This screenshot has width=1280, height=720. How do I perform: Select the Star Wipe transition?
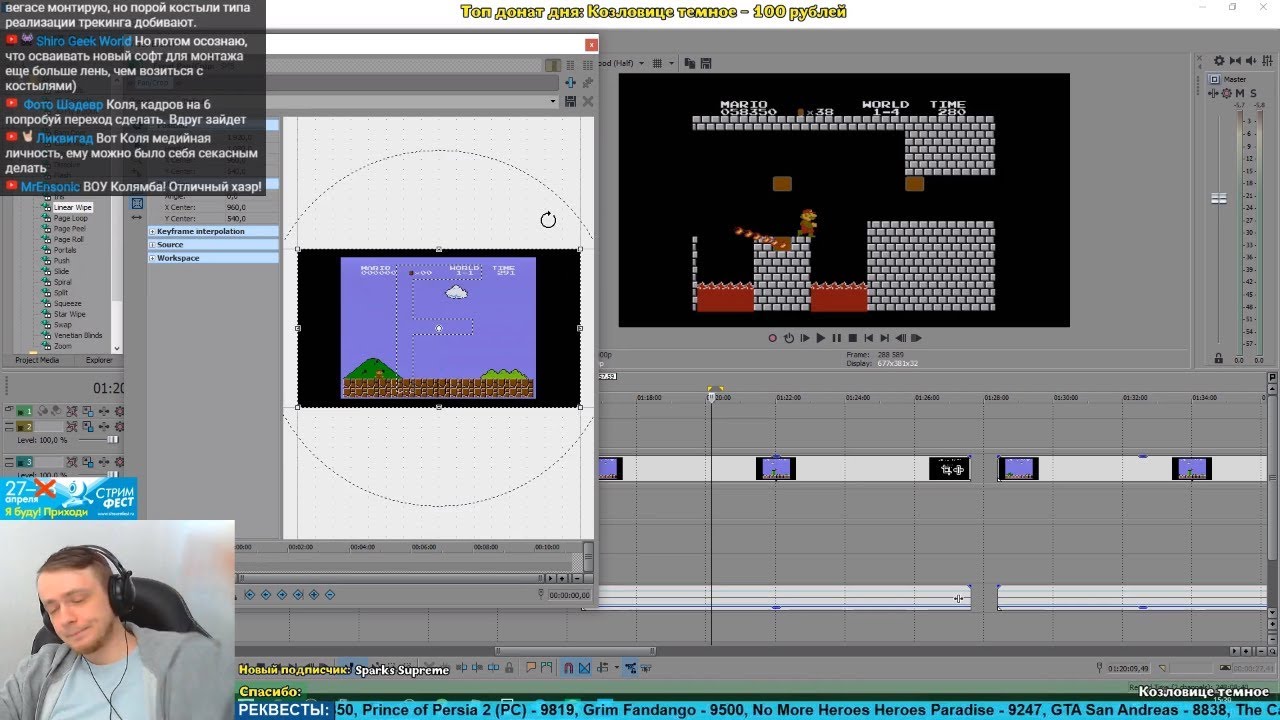coord(69,314)
